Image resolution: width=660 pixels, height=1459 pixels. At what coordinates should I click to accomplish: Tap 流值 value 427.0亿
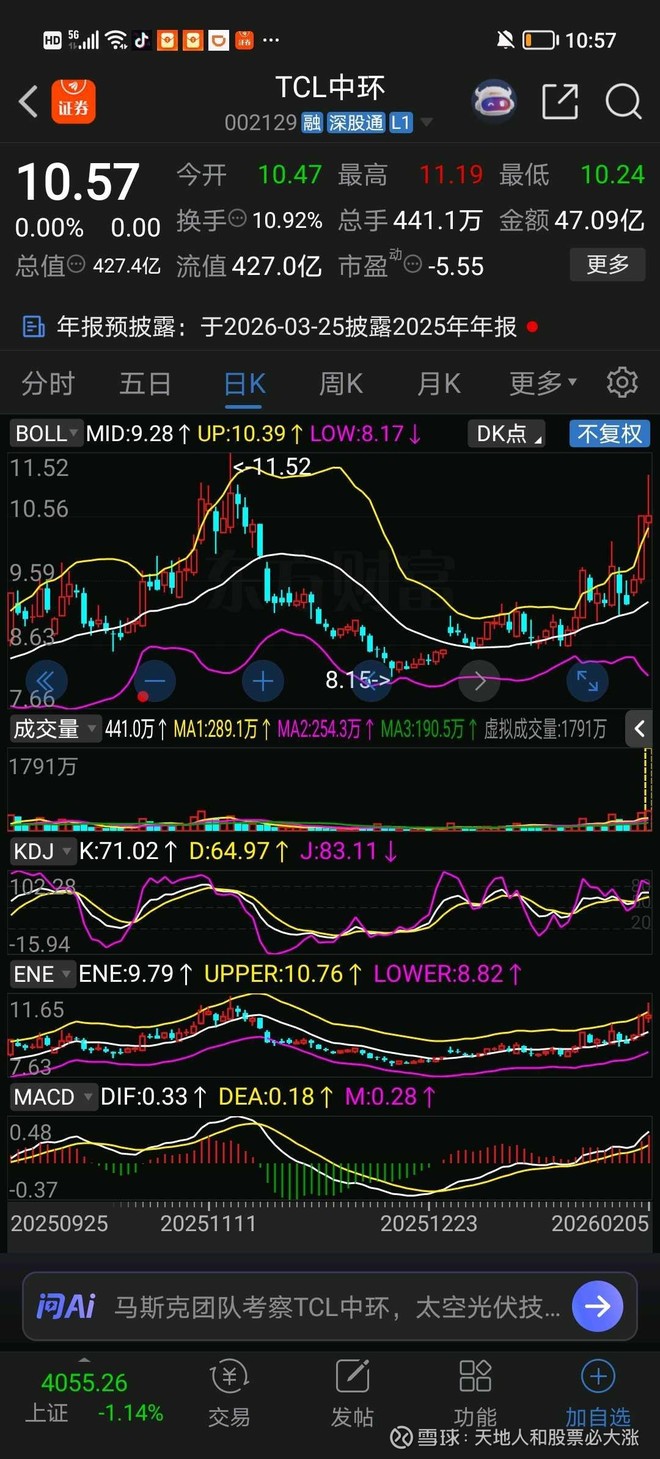[x=277, y=266]
